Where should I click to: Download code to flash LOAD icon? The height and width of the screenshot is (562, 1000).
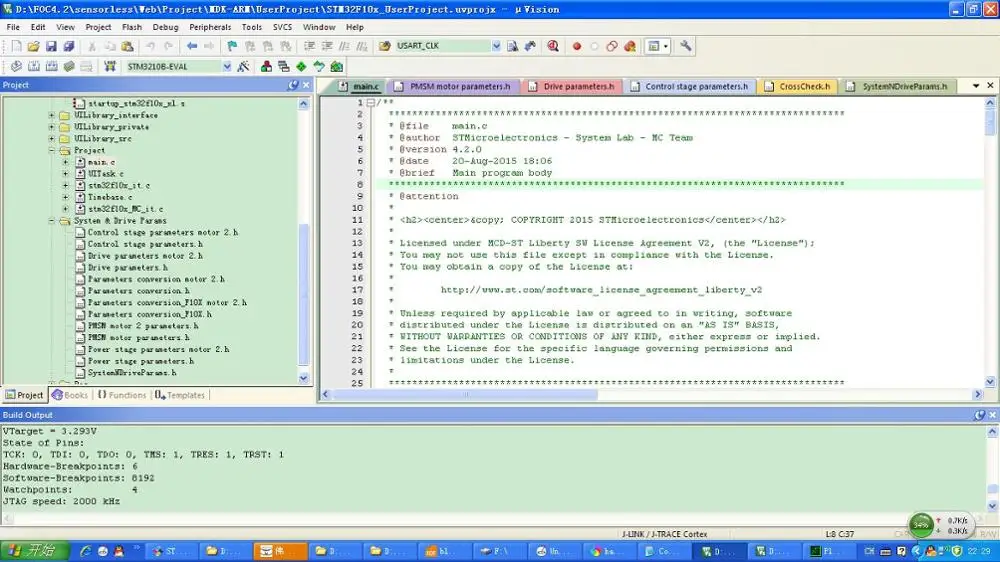[x=110, y=66]
